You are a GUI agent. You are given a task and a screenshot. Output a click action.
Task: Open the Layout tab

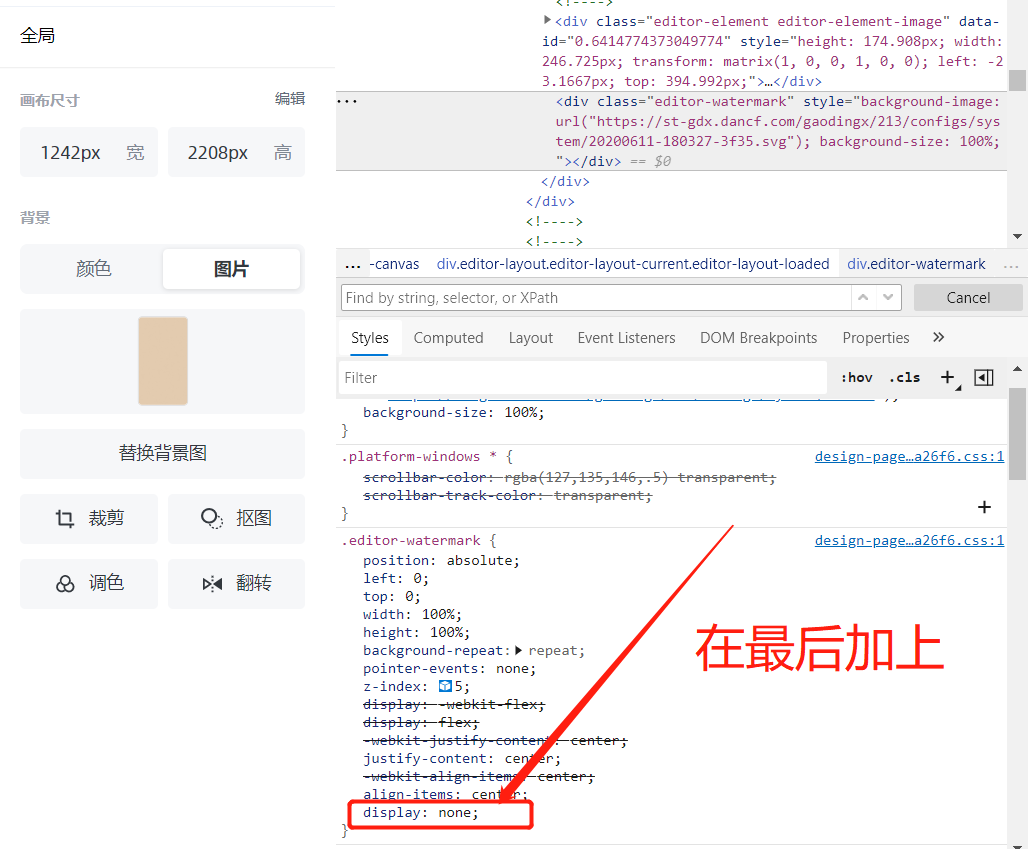(531, 338)
